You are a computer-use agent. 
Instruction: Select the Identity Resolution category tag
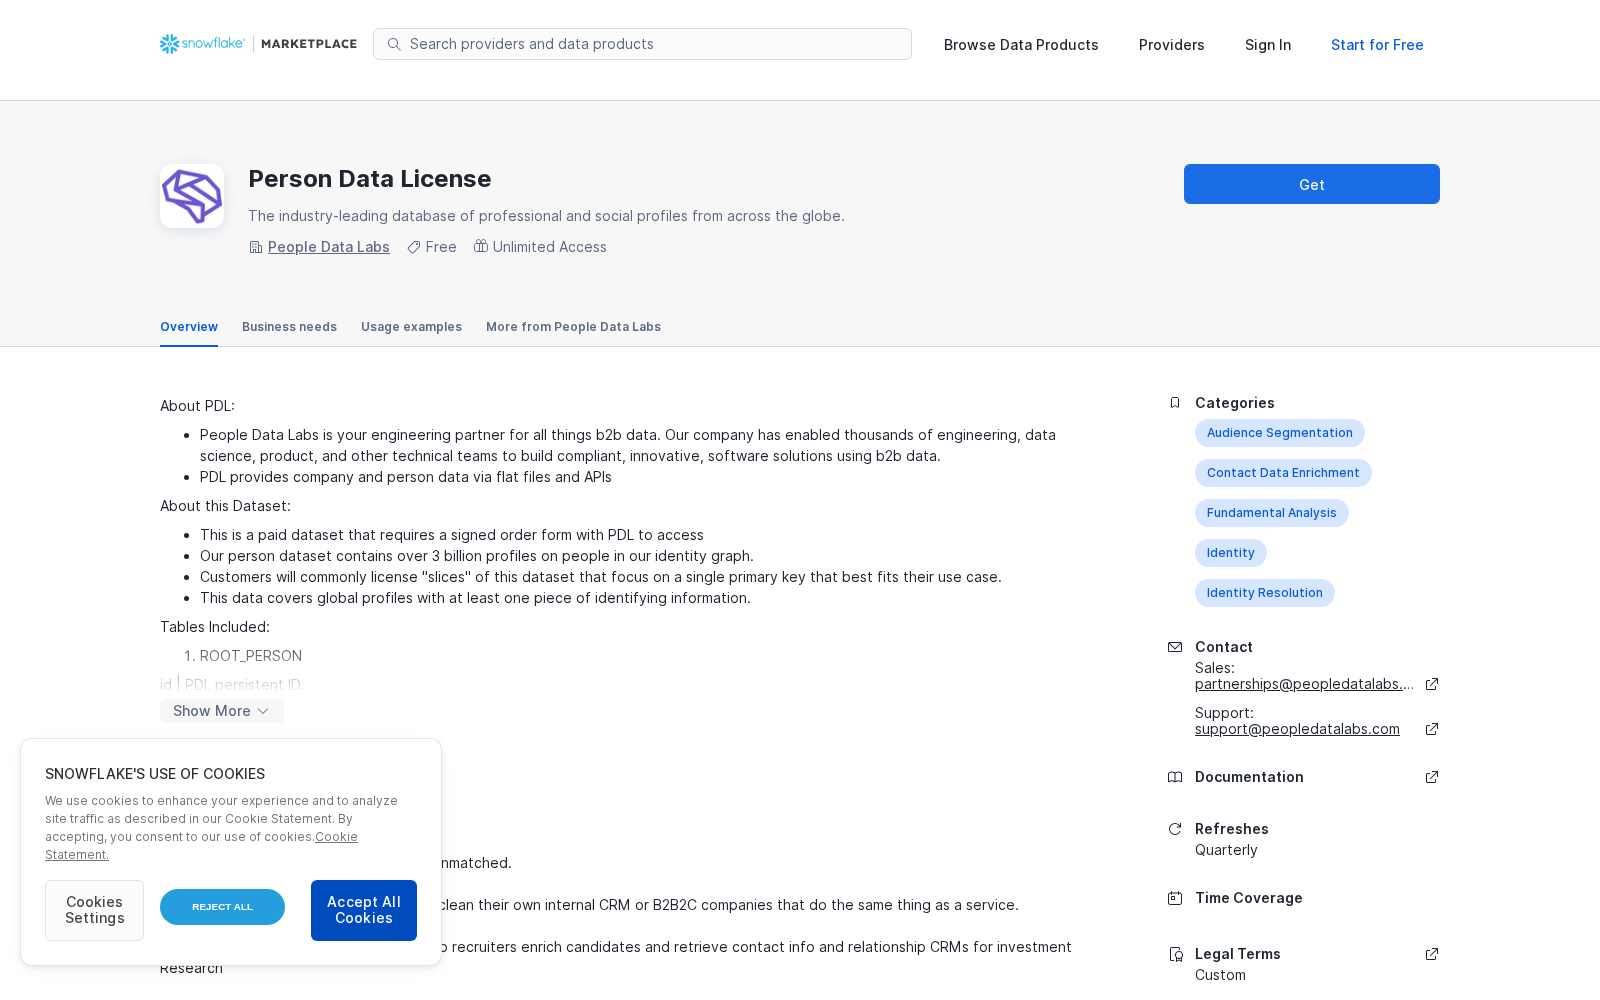pyautogui.click(x=1265, y=593)
